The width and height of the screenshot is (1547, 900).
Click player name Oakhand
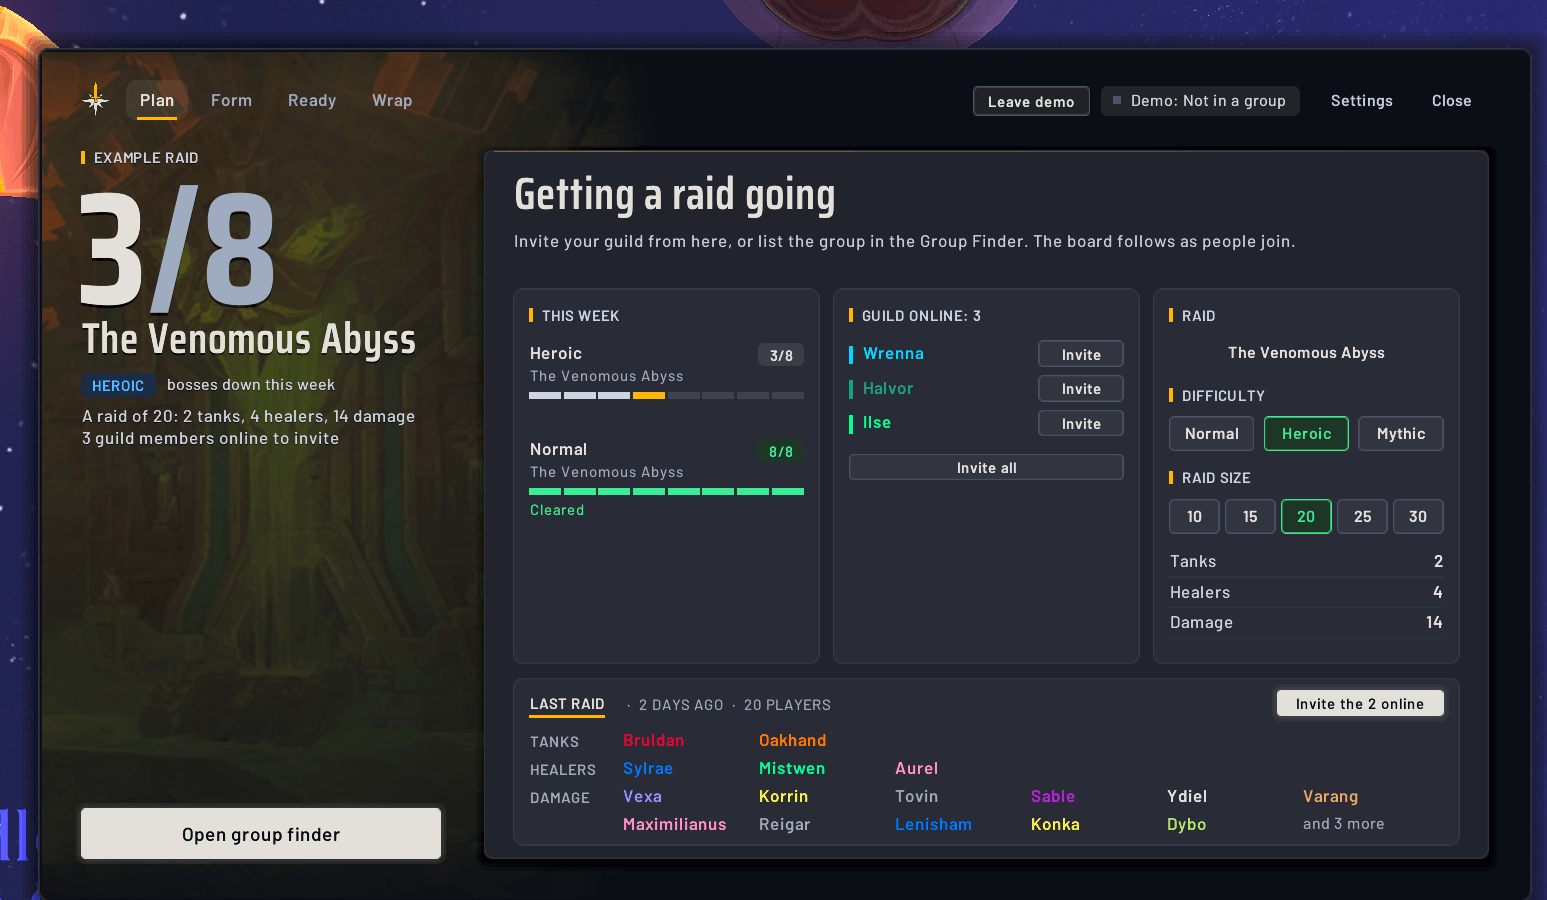(x=792, y=740)
